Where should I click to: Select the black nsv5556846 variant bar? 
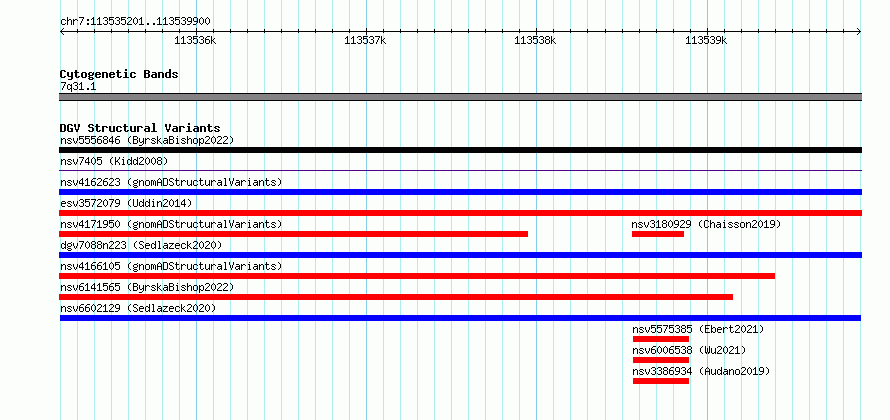coord(460,150)
